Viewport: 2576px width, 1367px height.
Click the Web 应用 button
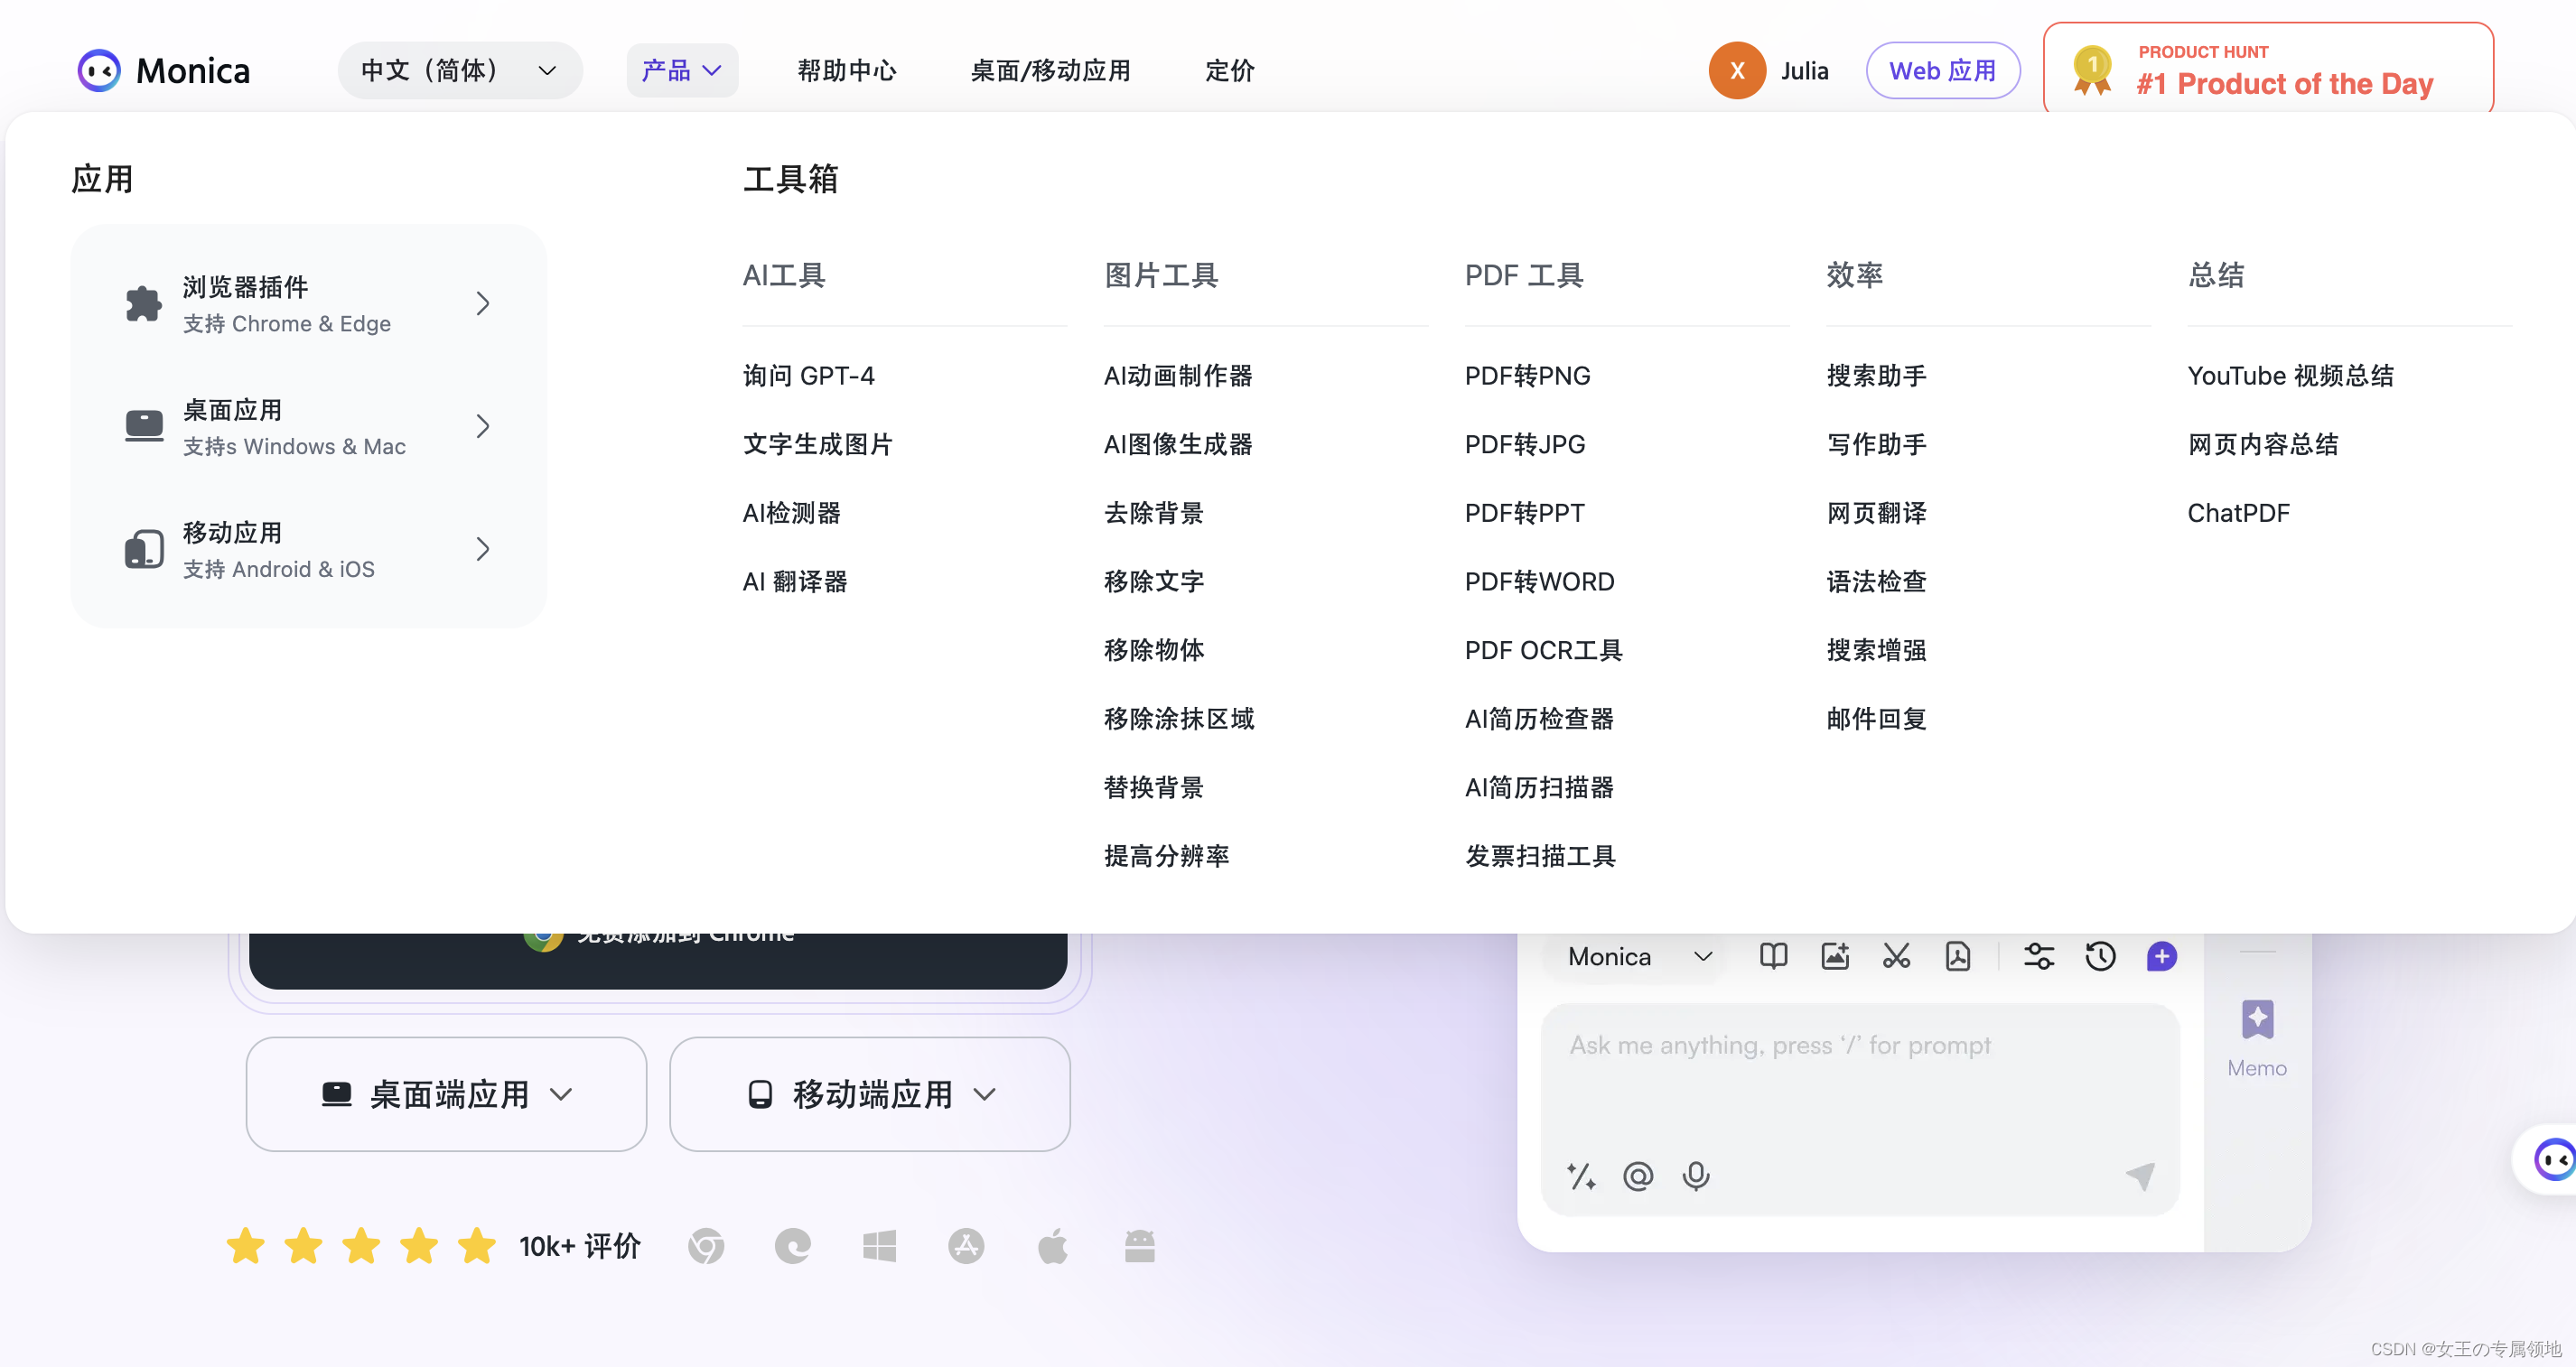(1942, 70)
